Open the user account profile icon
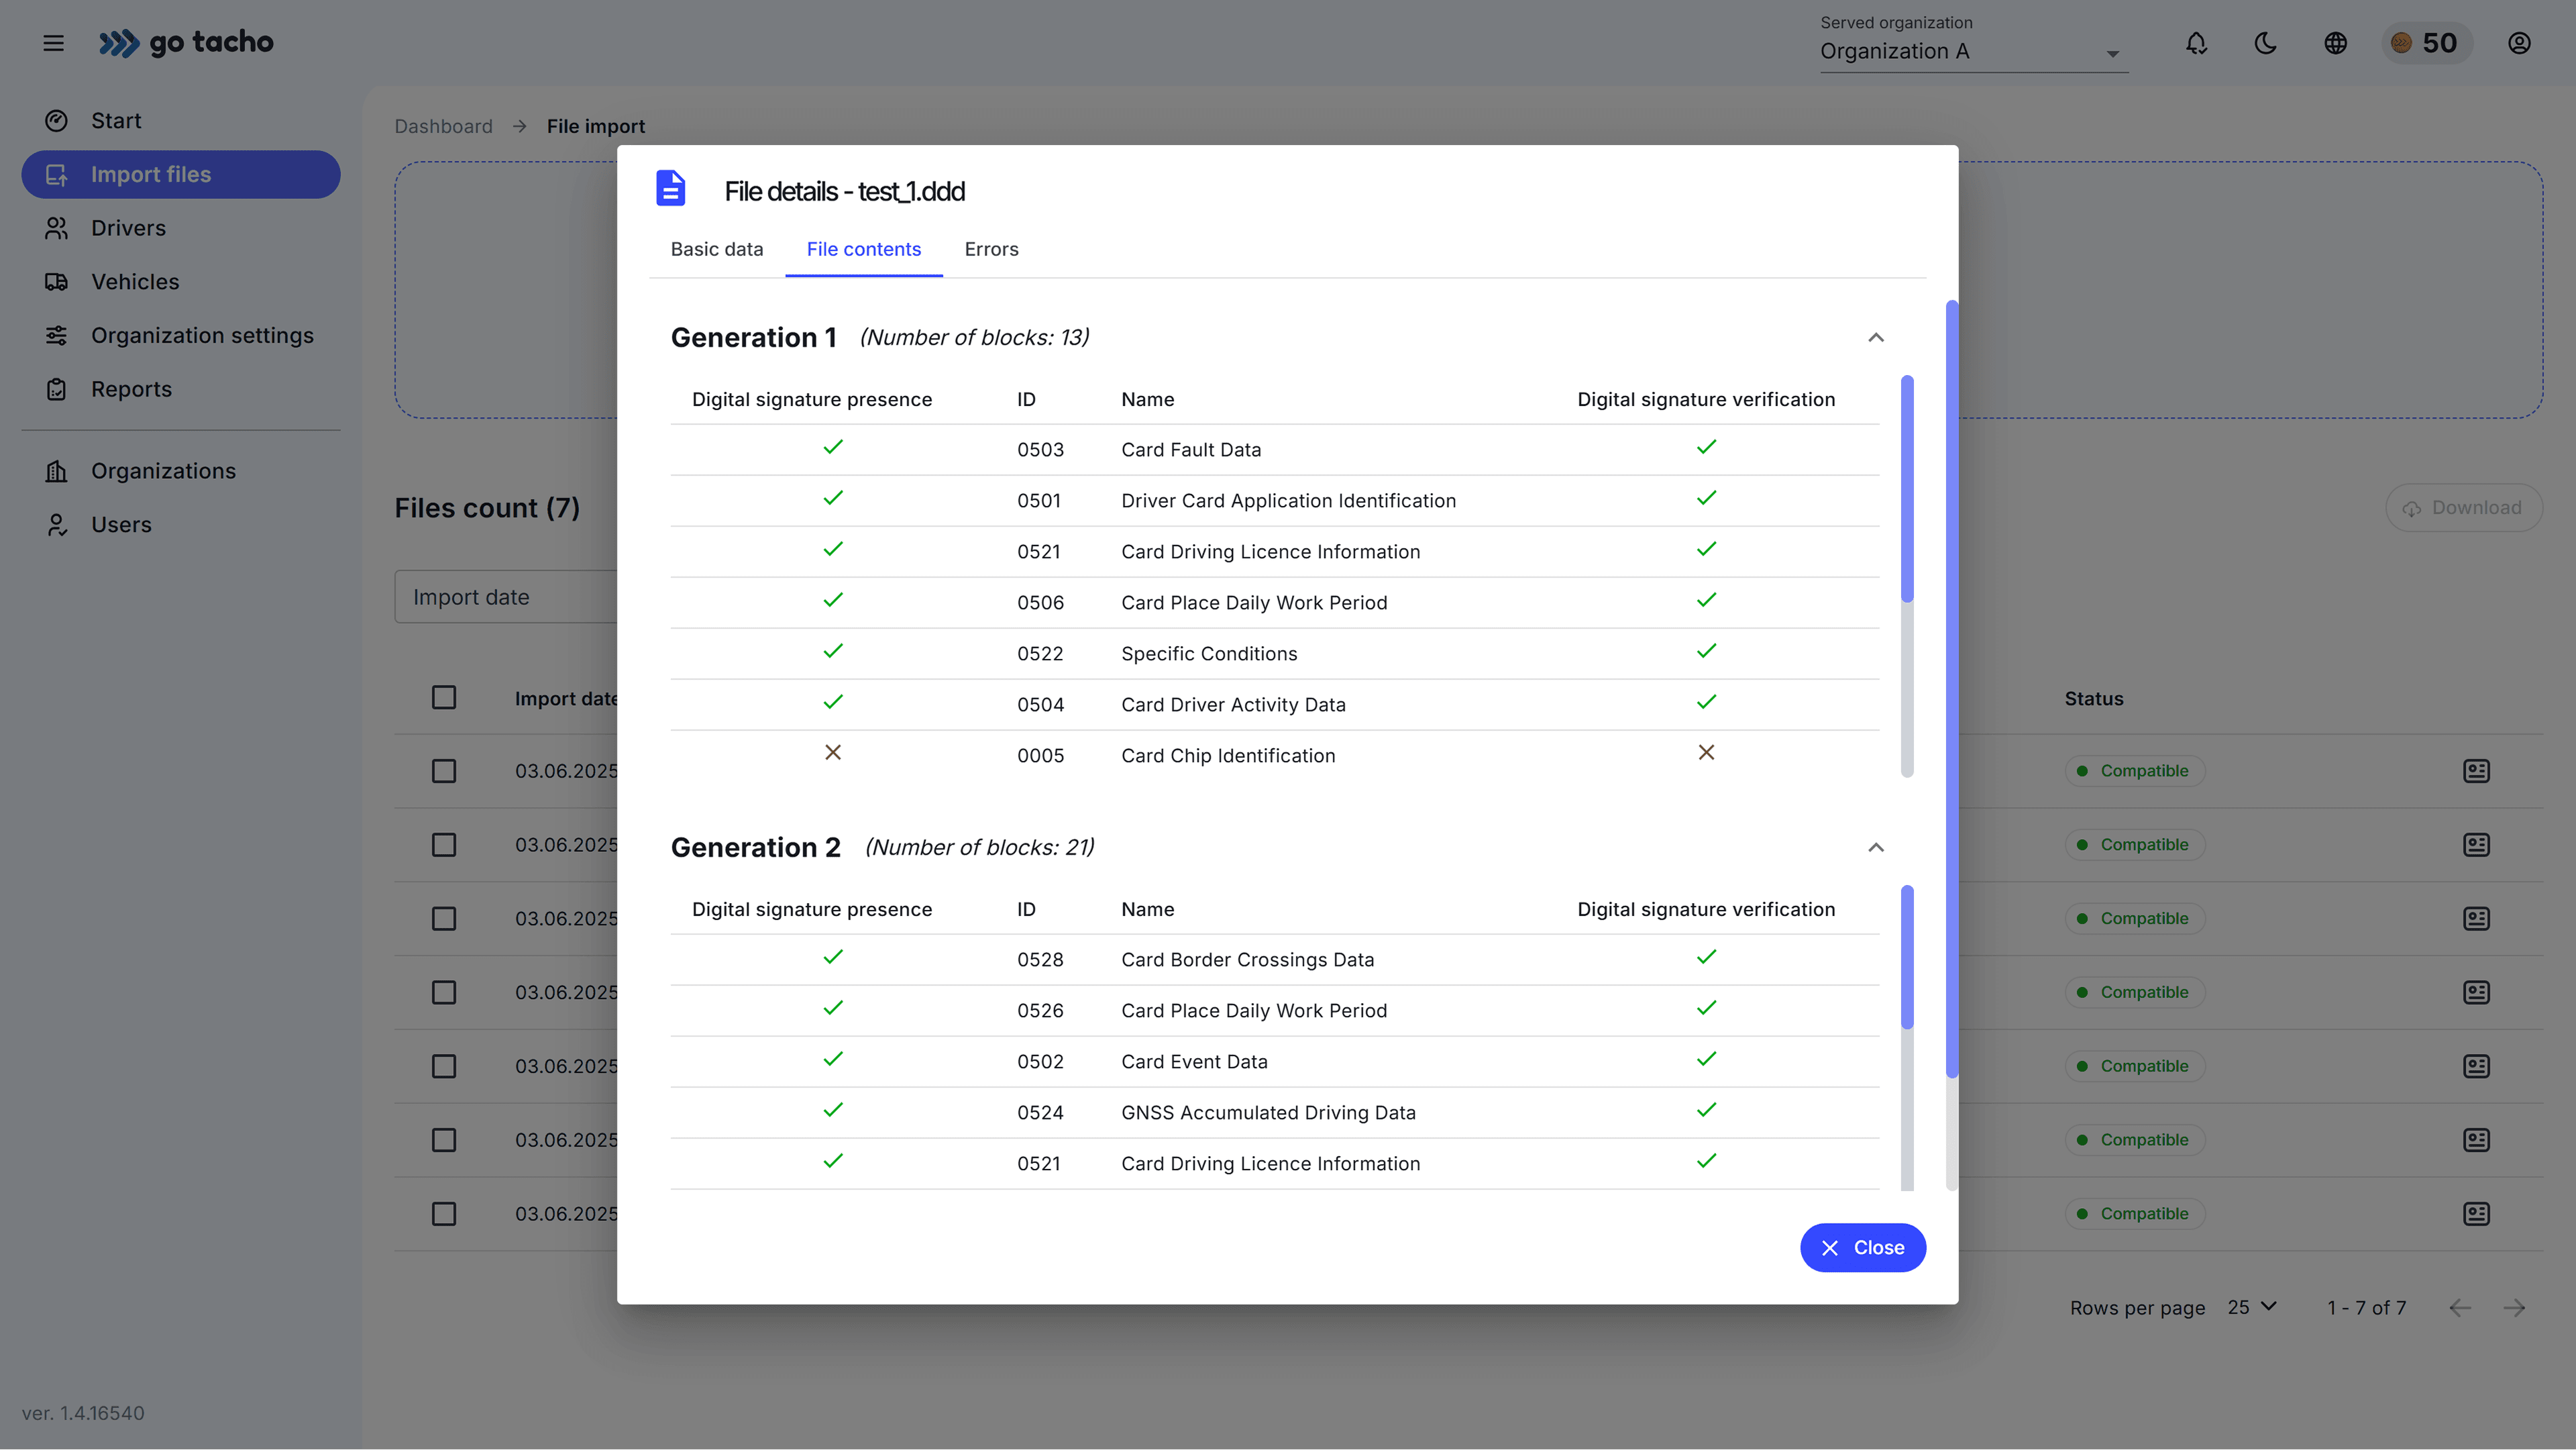The width and height of the screenshot is (2576, 1450). 2519,43
